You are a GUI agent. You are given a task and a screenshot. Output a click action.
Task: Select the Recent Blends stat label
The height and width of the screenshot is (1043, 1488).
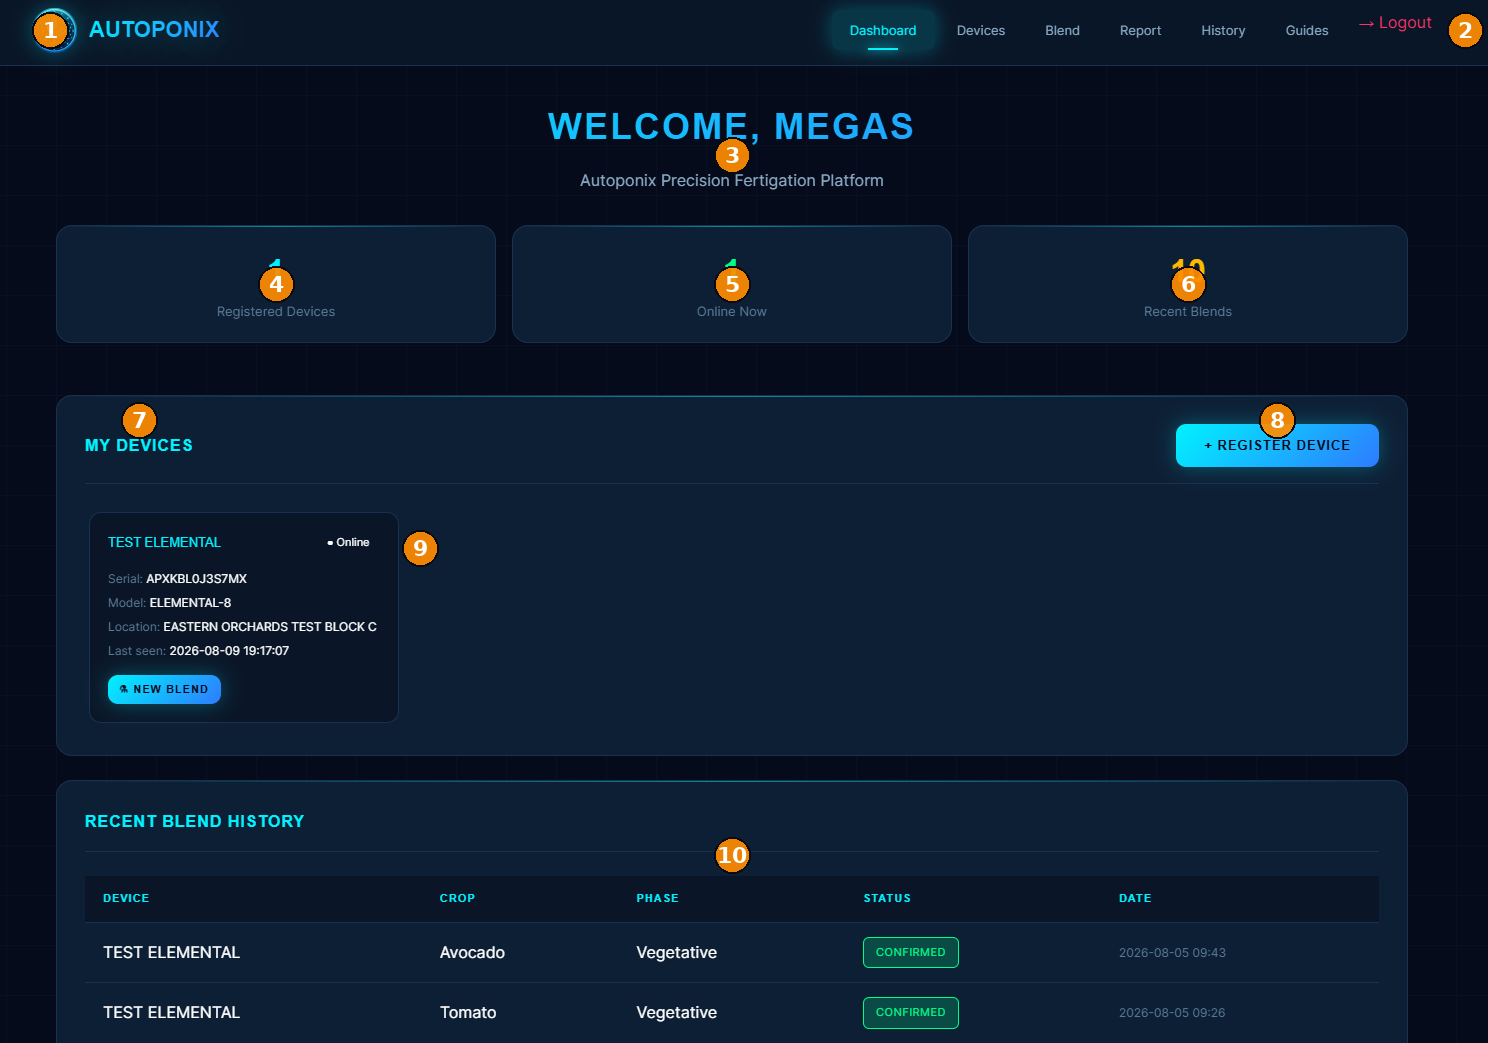point(1188,312)
